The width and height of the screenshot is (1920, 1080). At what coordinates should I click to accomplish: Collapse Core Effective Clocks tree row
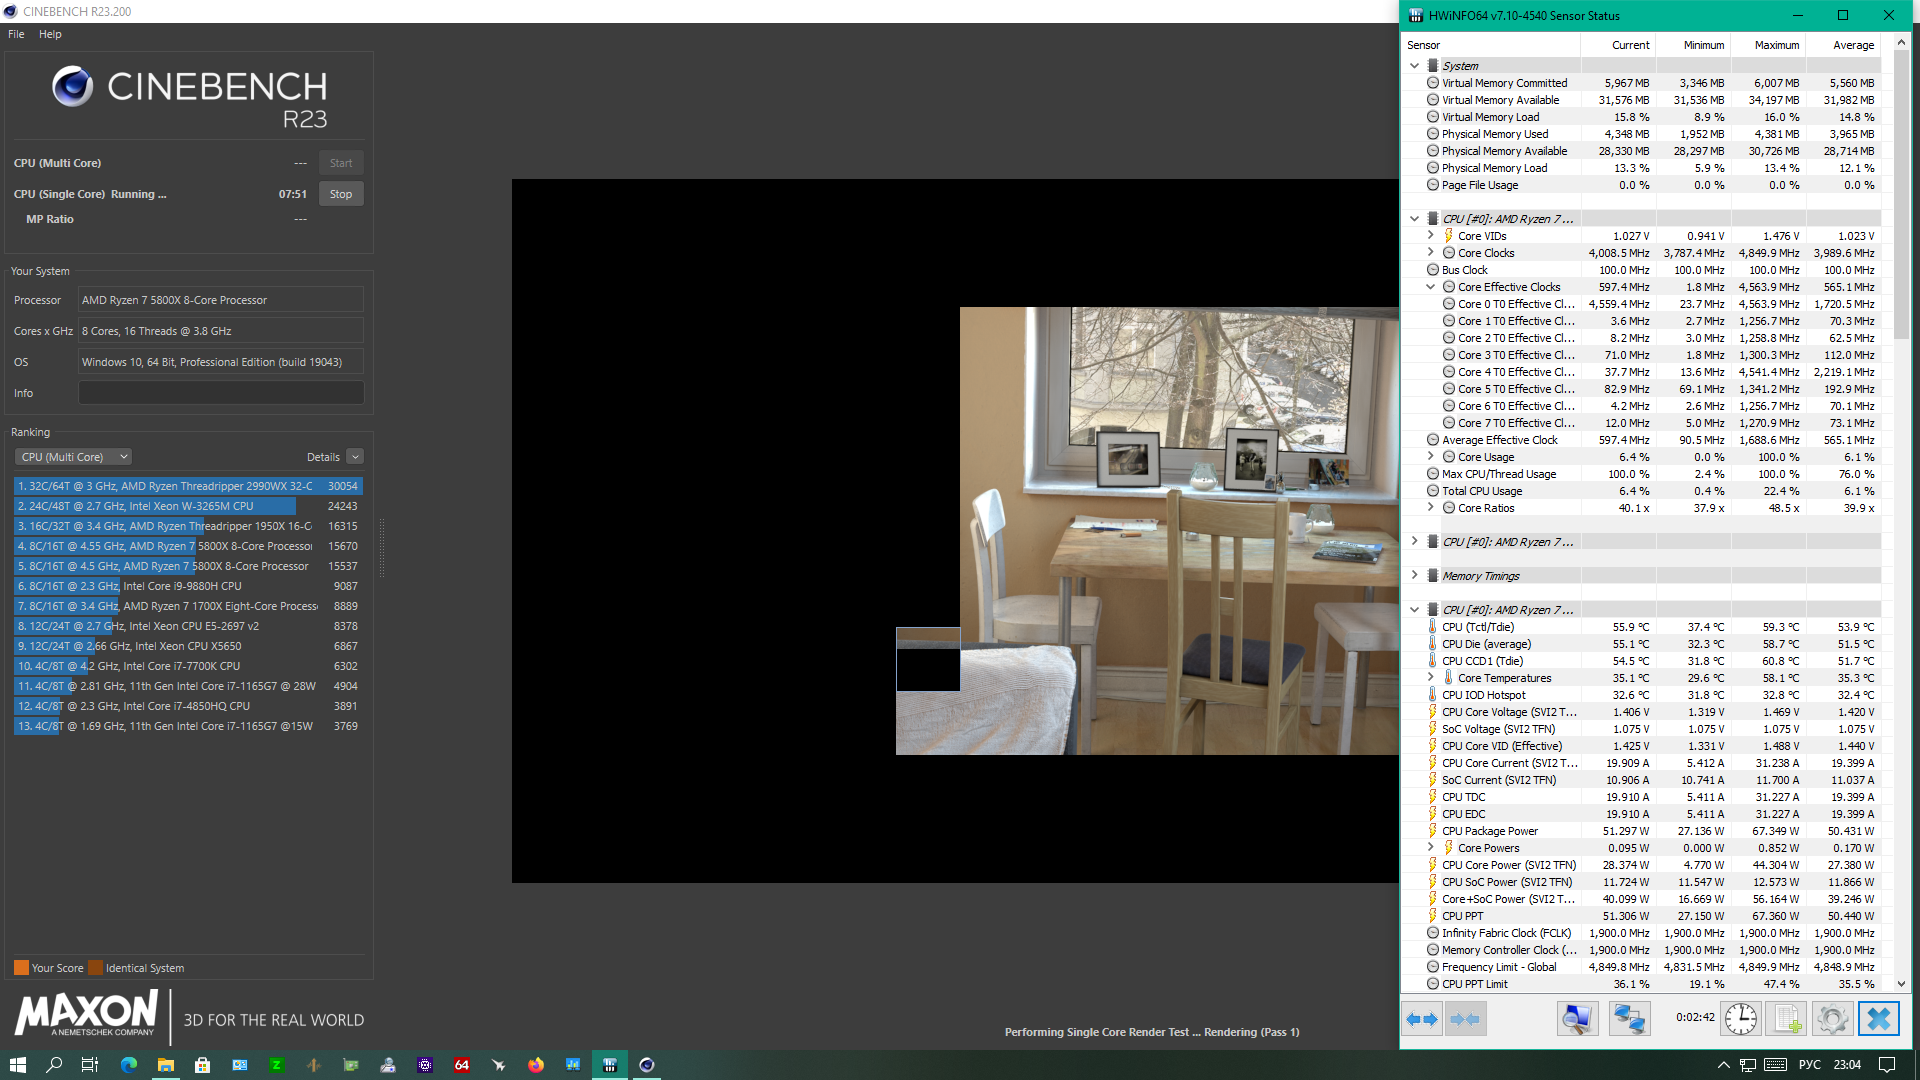click(1430, 287)
